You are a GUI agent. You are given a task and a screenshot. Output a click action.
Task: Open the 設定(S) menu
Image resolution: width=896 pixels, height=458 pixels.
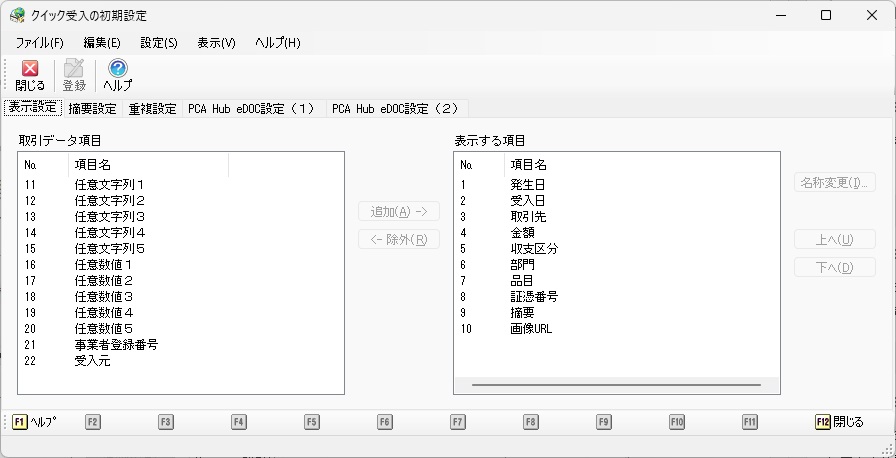click(x=159, y=43)
